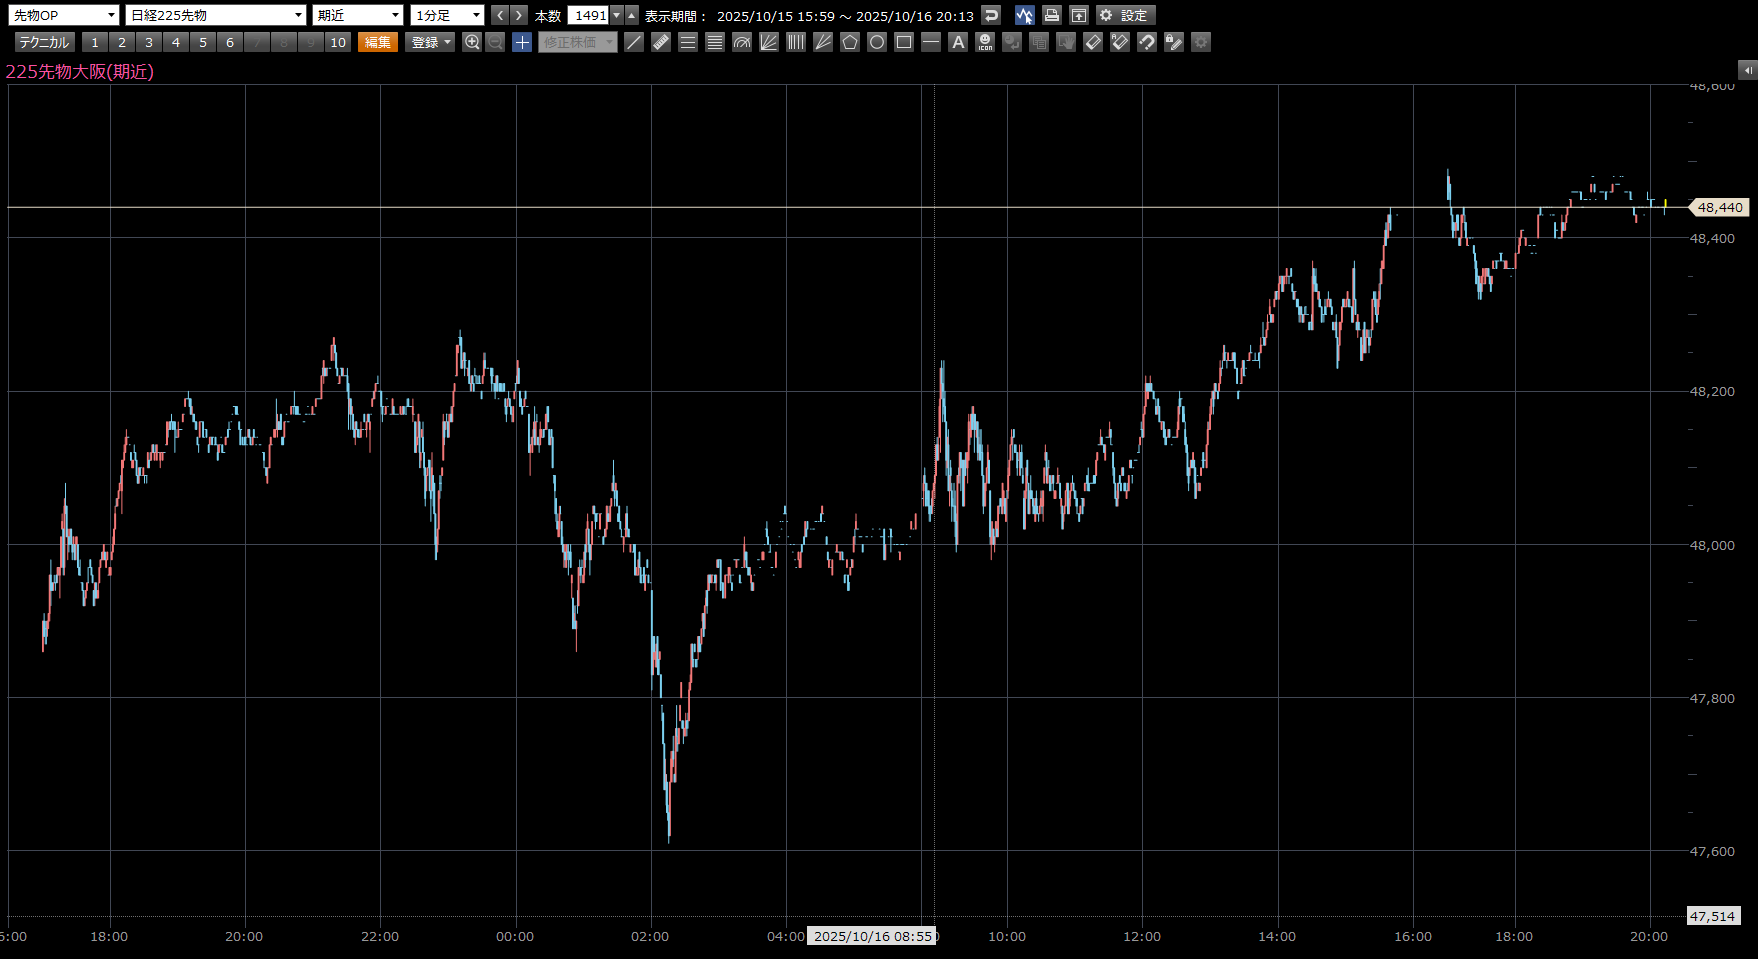Click the printer icon to print chart
Screen dimensions: 1758x959
click(x=1051, y=15)
